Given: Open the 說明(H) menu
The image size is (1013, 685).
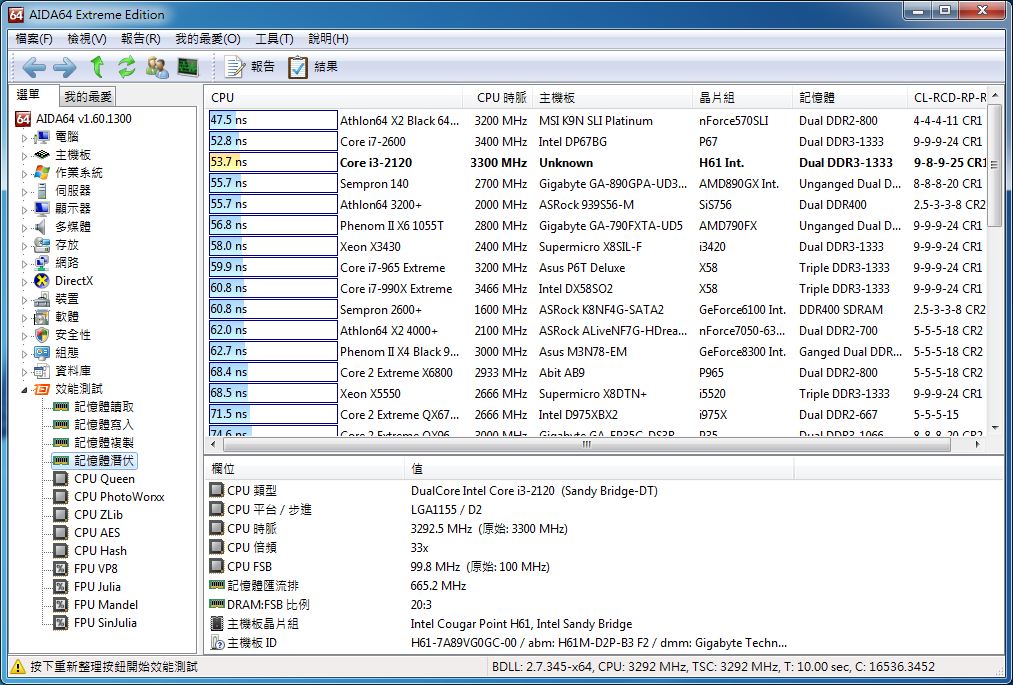Looking at the screenshot, I should pos(328,39).
